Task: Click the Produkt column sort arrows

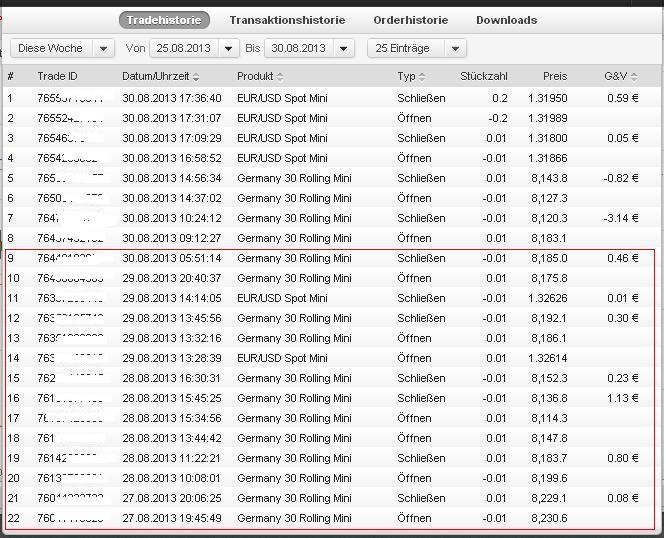Action: [280, 77]
